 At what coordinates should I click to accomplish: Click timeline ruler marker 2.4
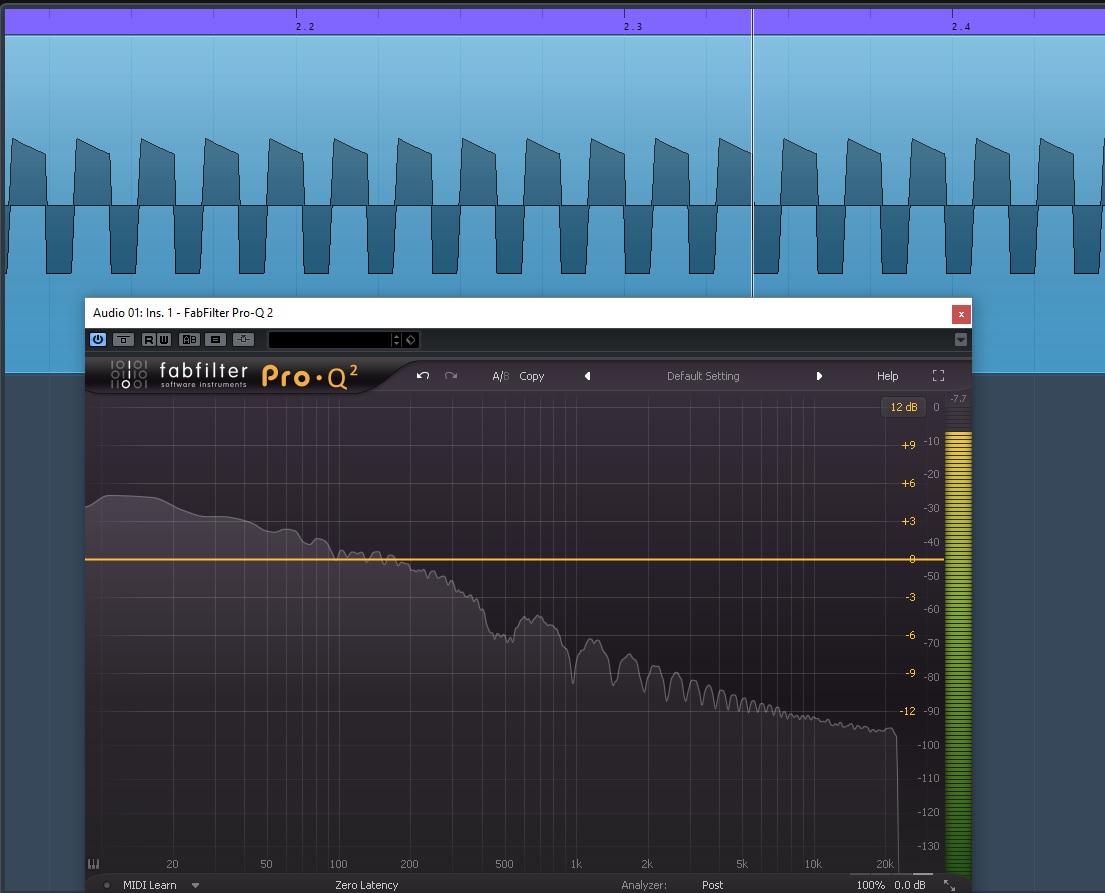coord(961,26)
